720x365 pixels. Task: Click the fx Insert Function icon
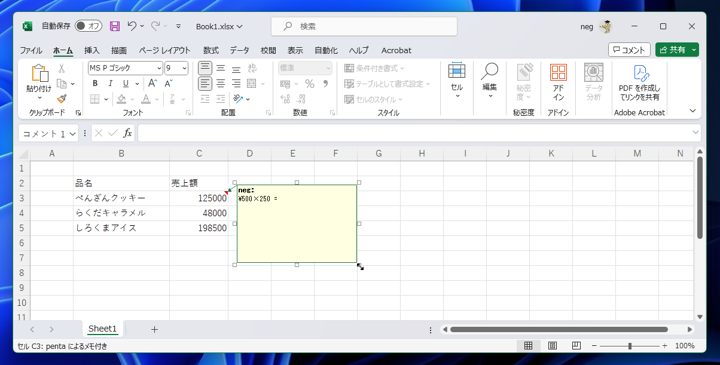coord(127,133)
